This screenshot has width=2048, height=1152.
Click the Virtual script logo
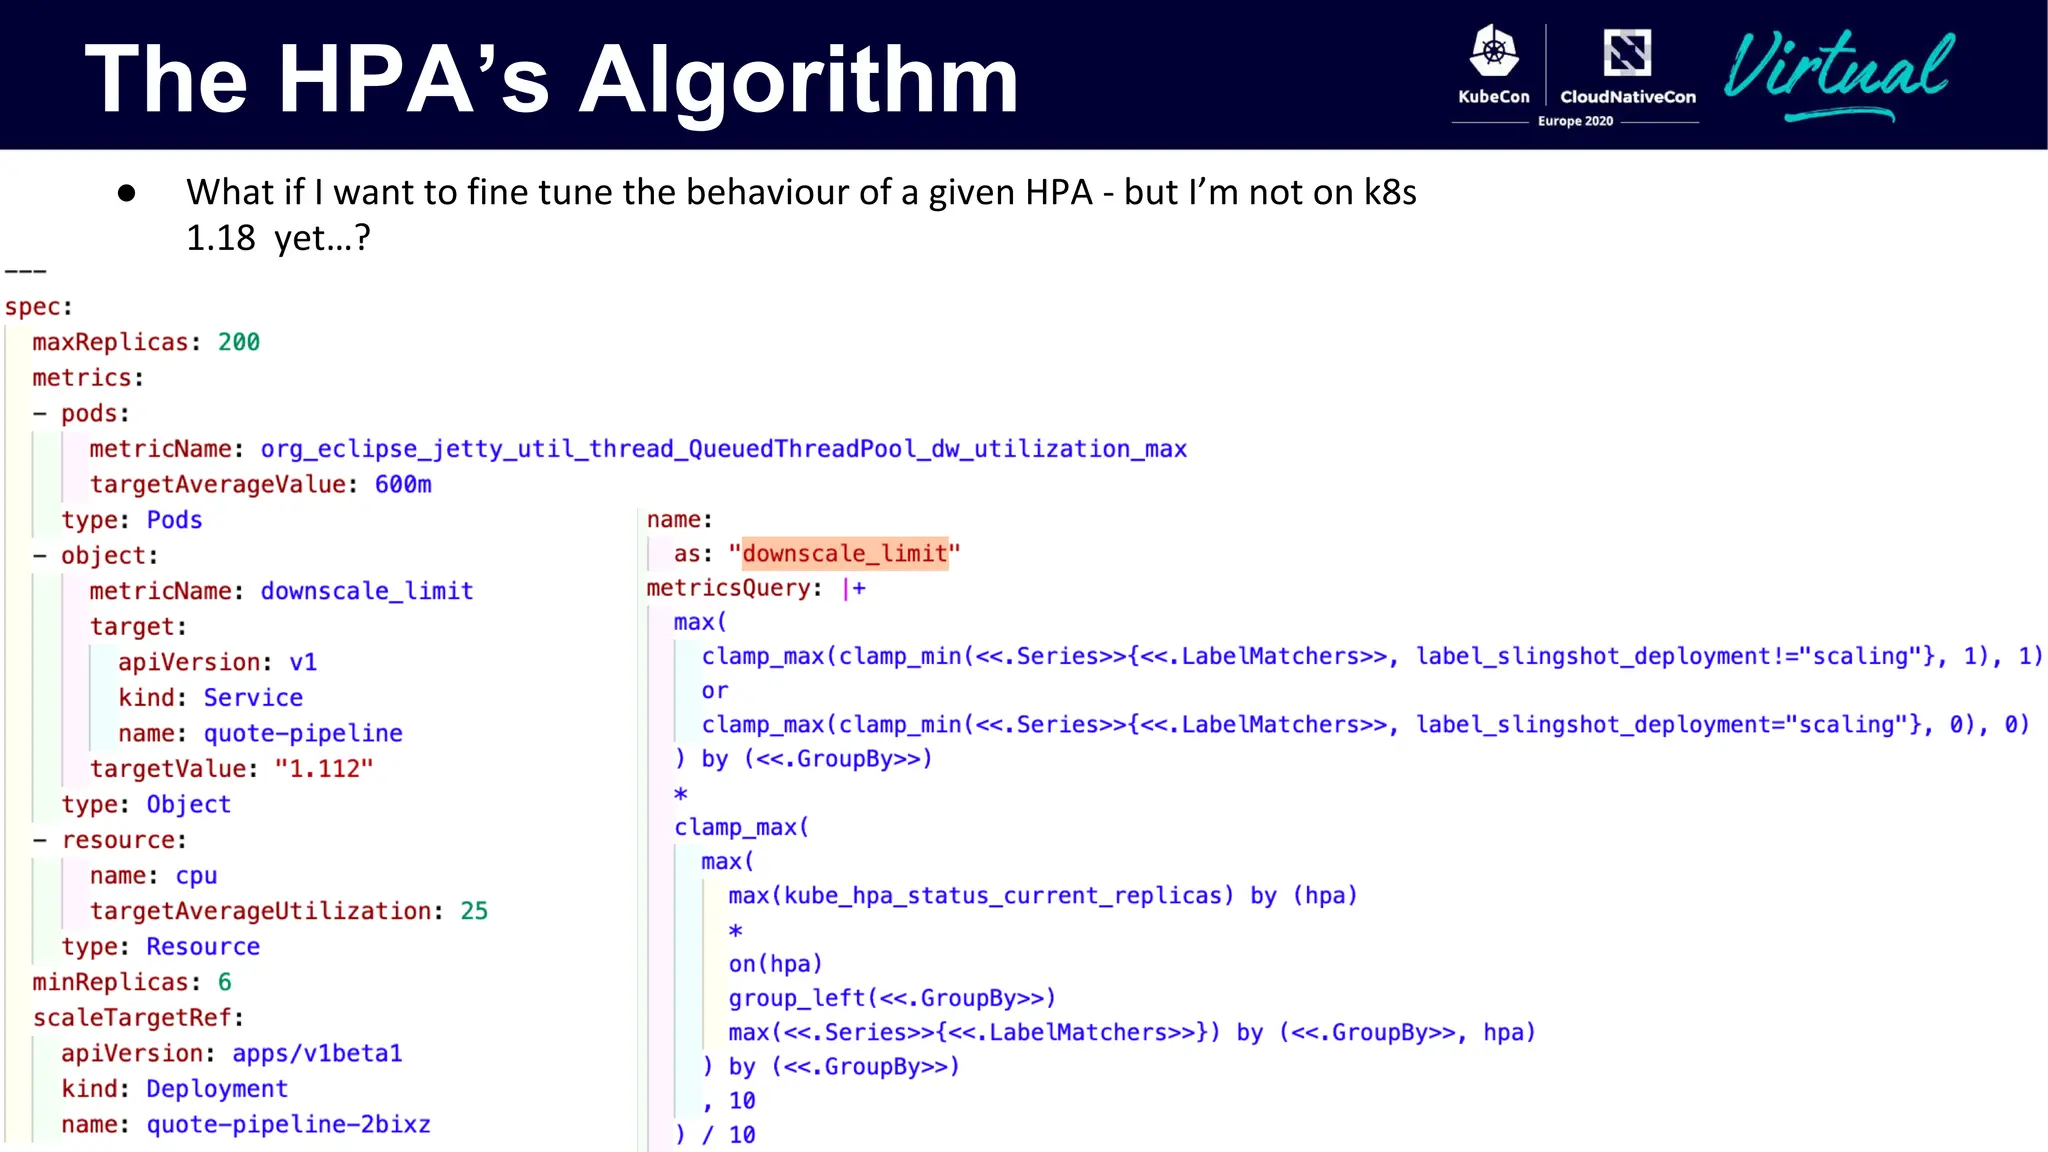(1838, 75)
